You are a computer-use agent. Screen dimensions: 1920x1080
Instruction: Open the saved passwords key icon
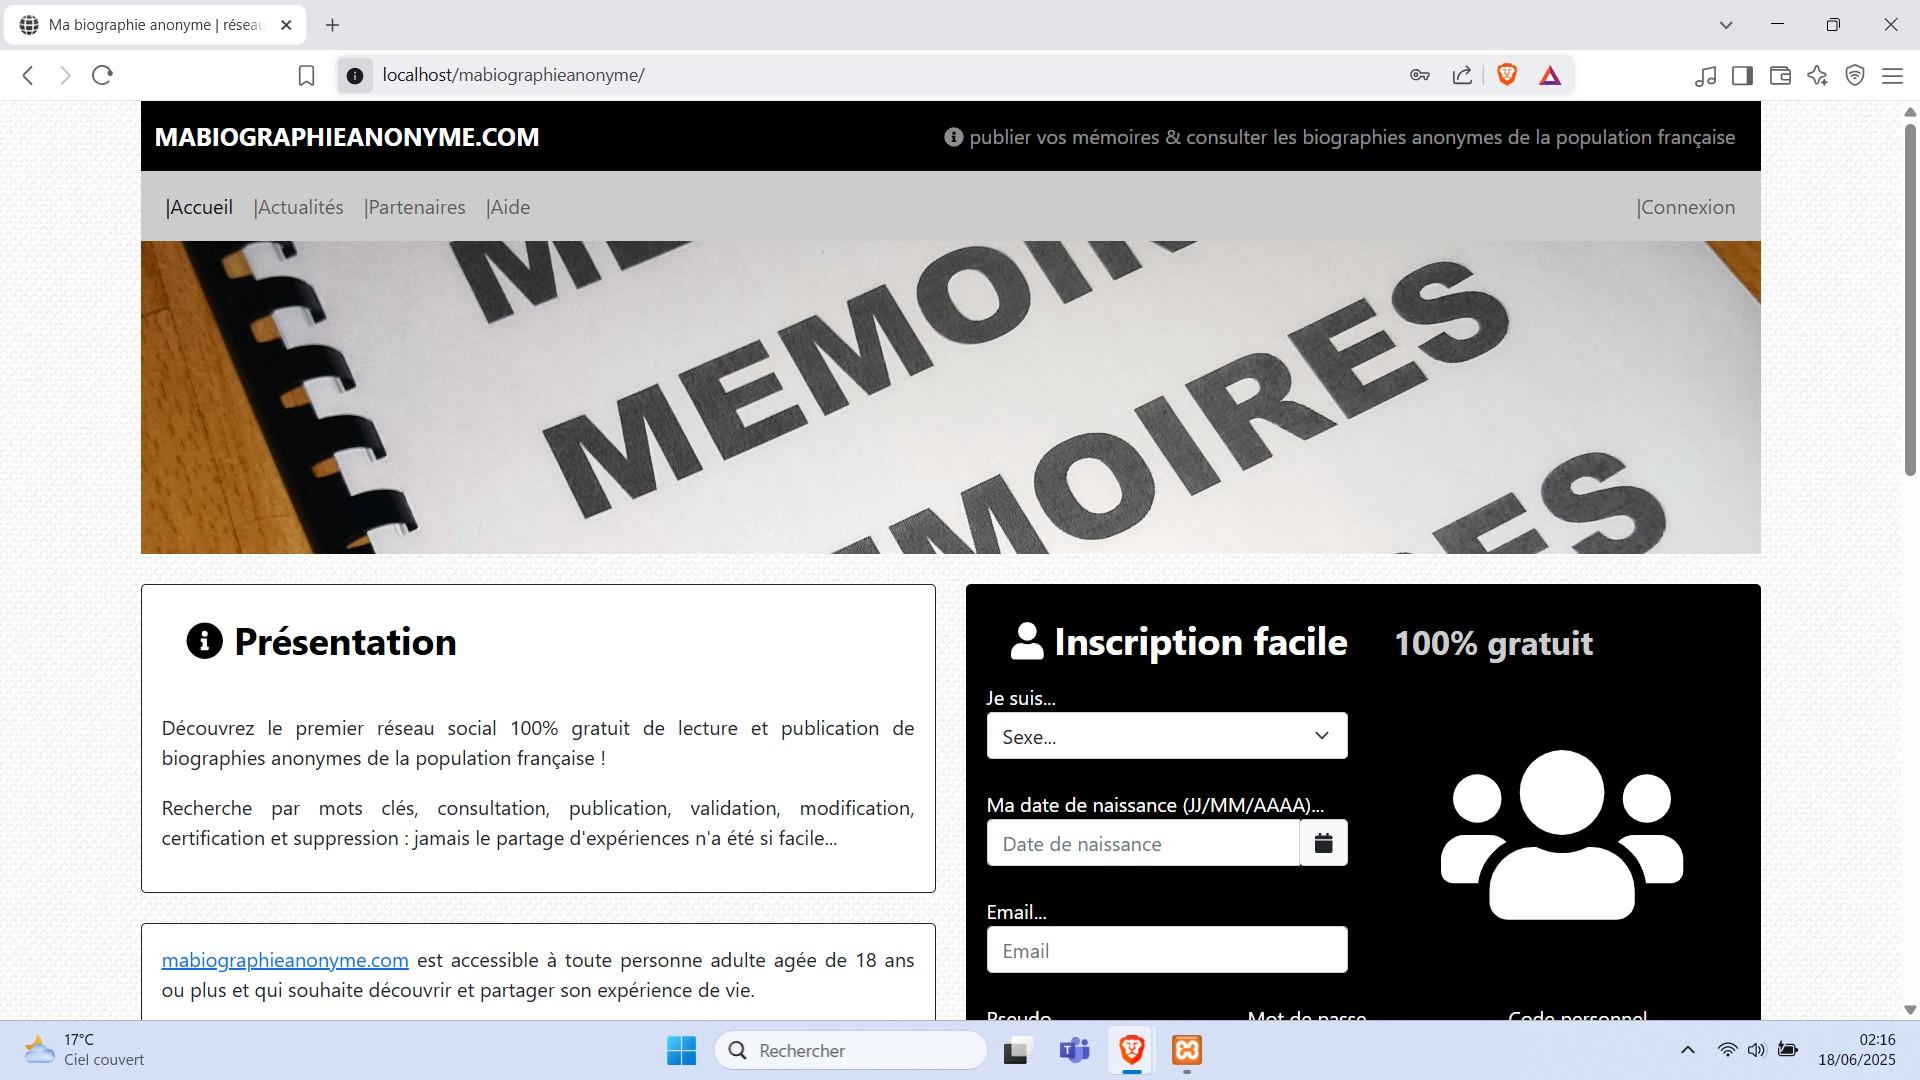pos(1419,75)
